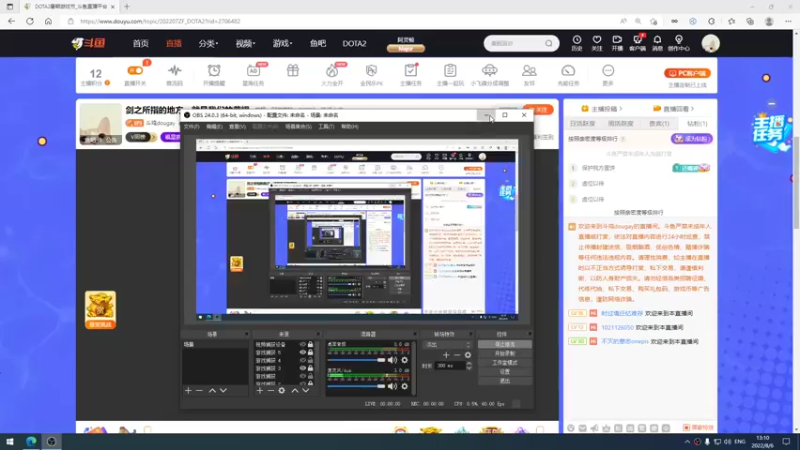
Task: Toggle lock on 窗口捕获 5 source
Action: [x=310, y=353]
